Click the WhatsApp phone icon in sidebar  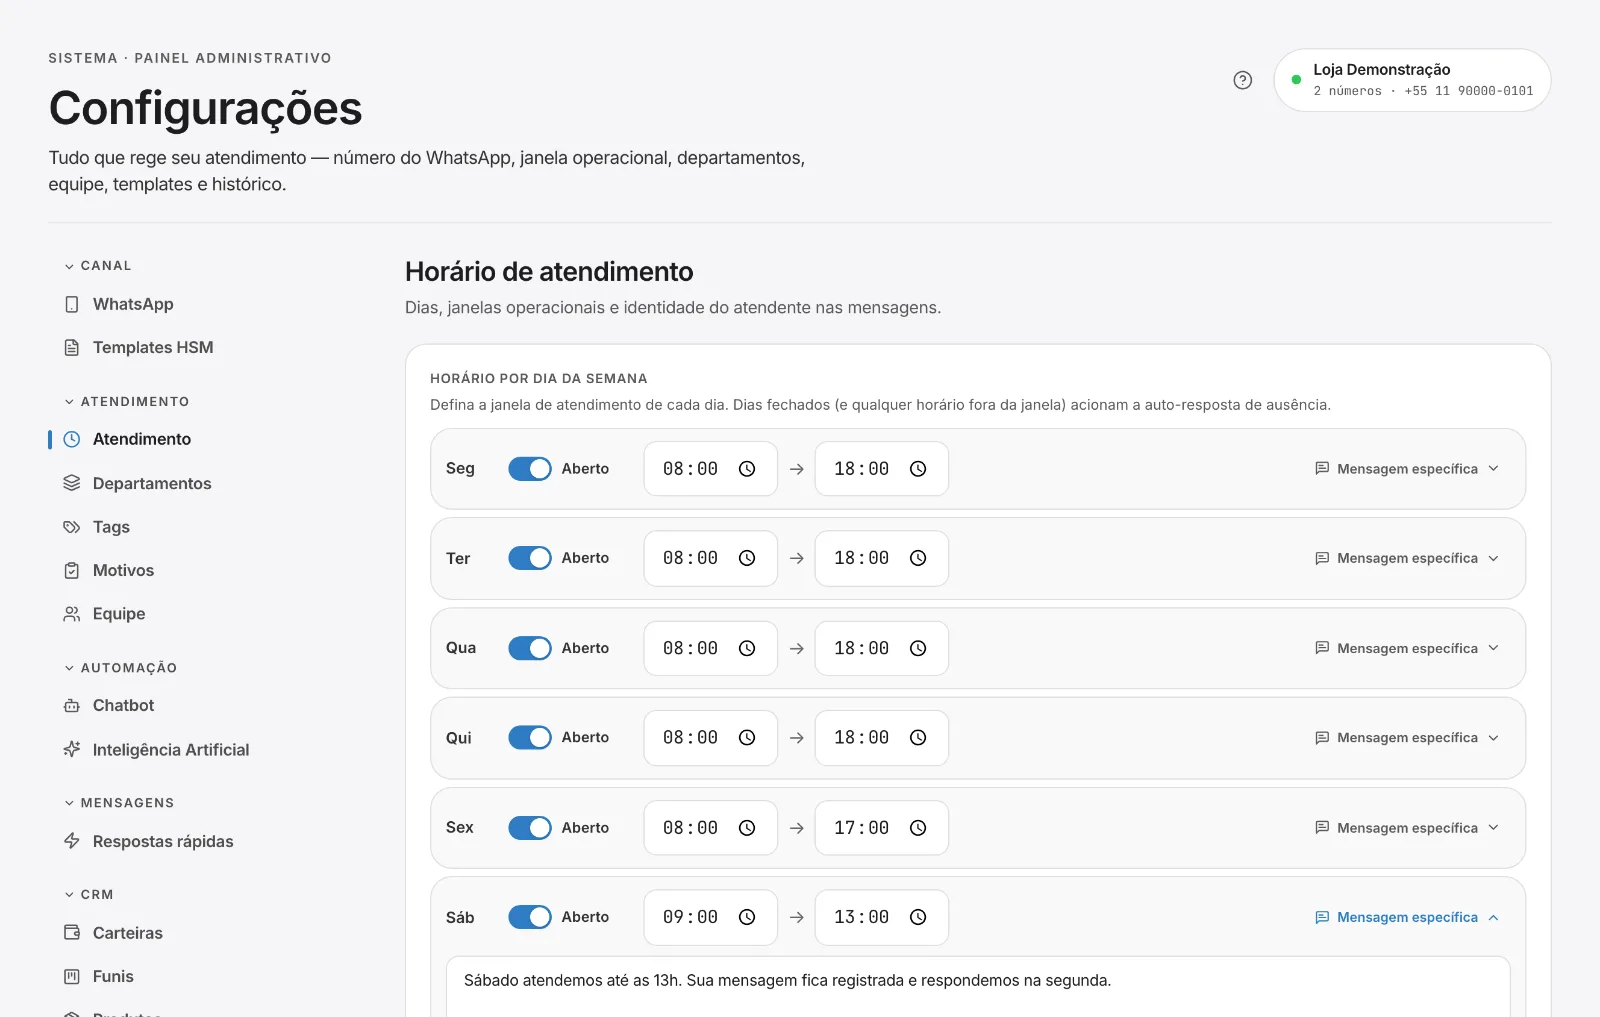tap(72, 304)
